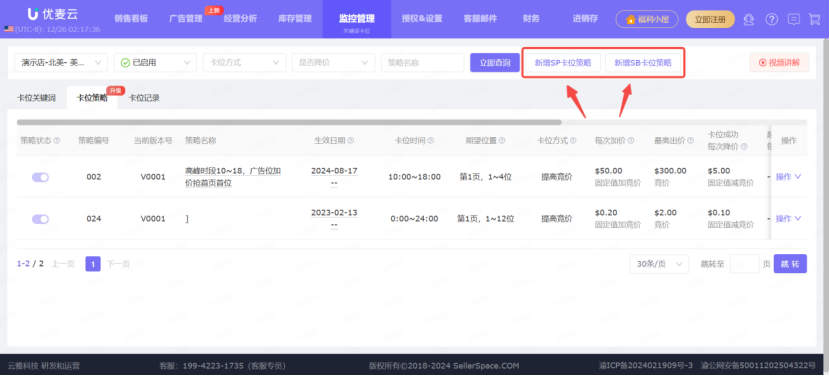
Task: Open the 进销存 menu
Action: click(x=585, y=19)
